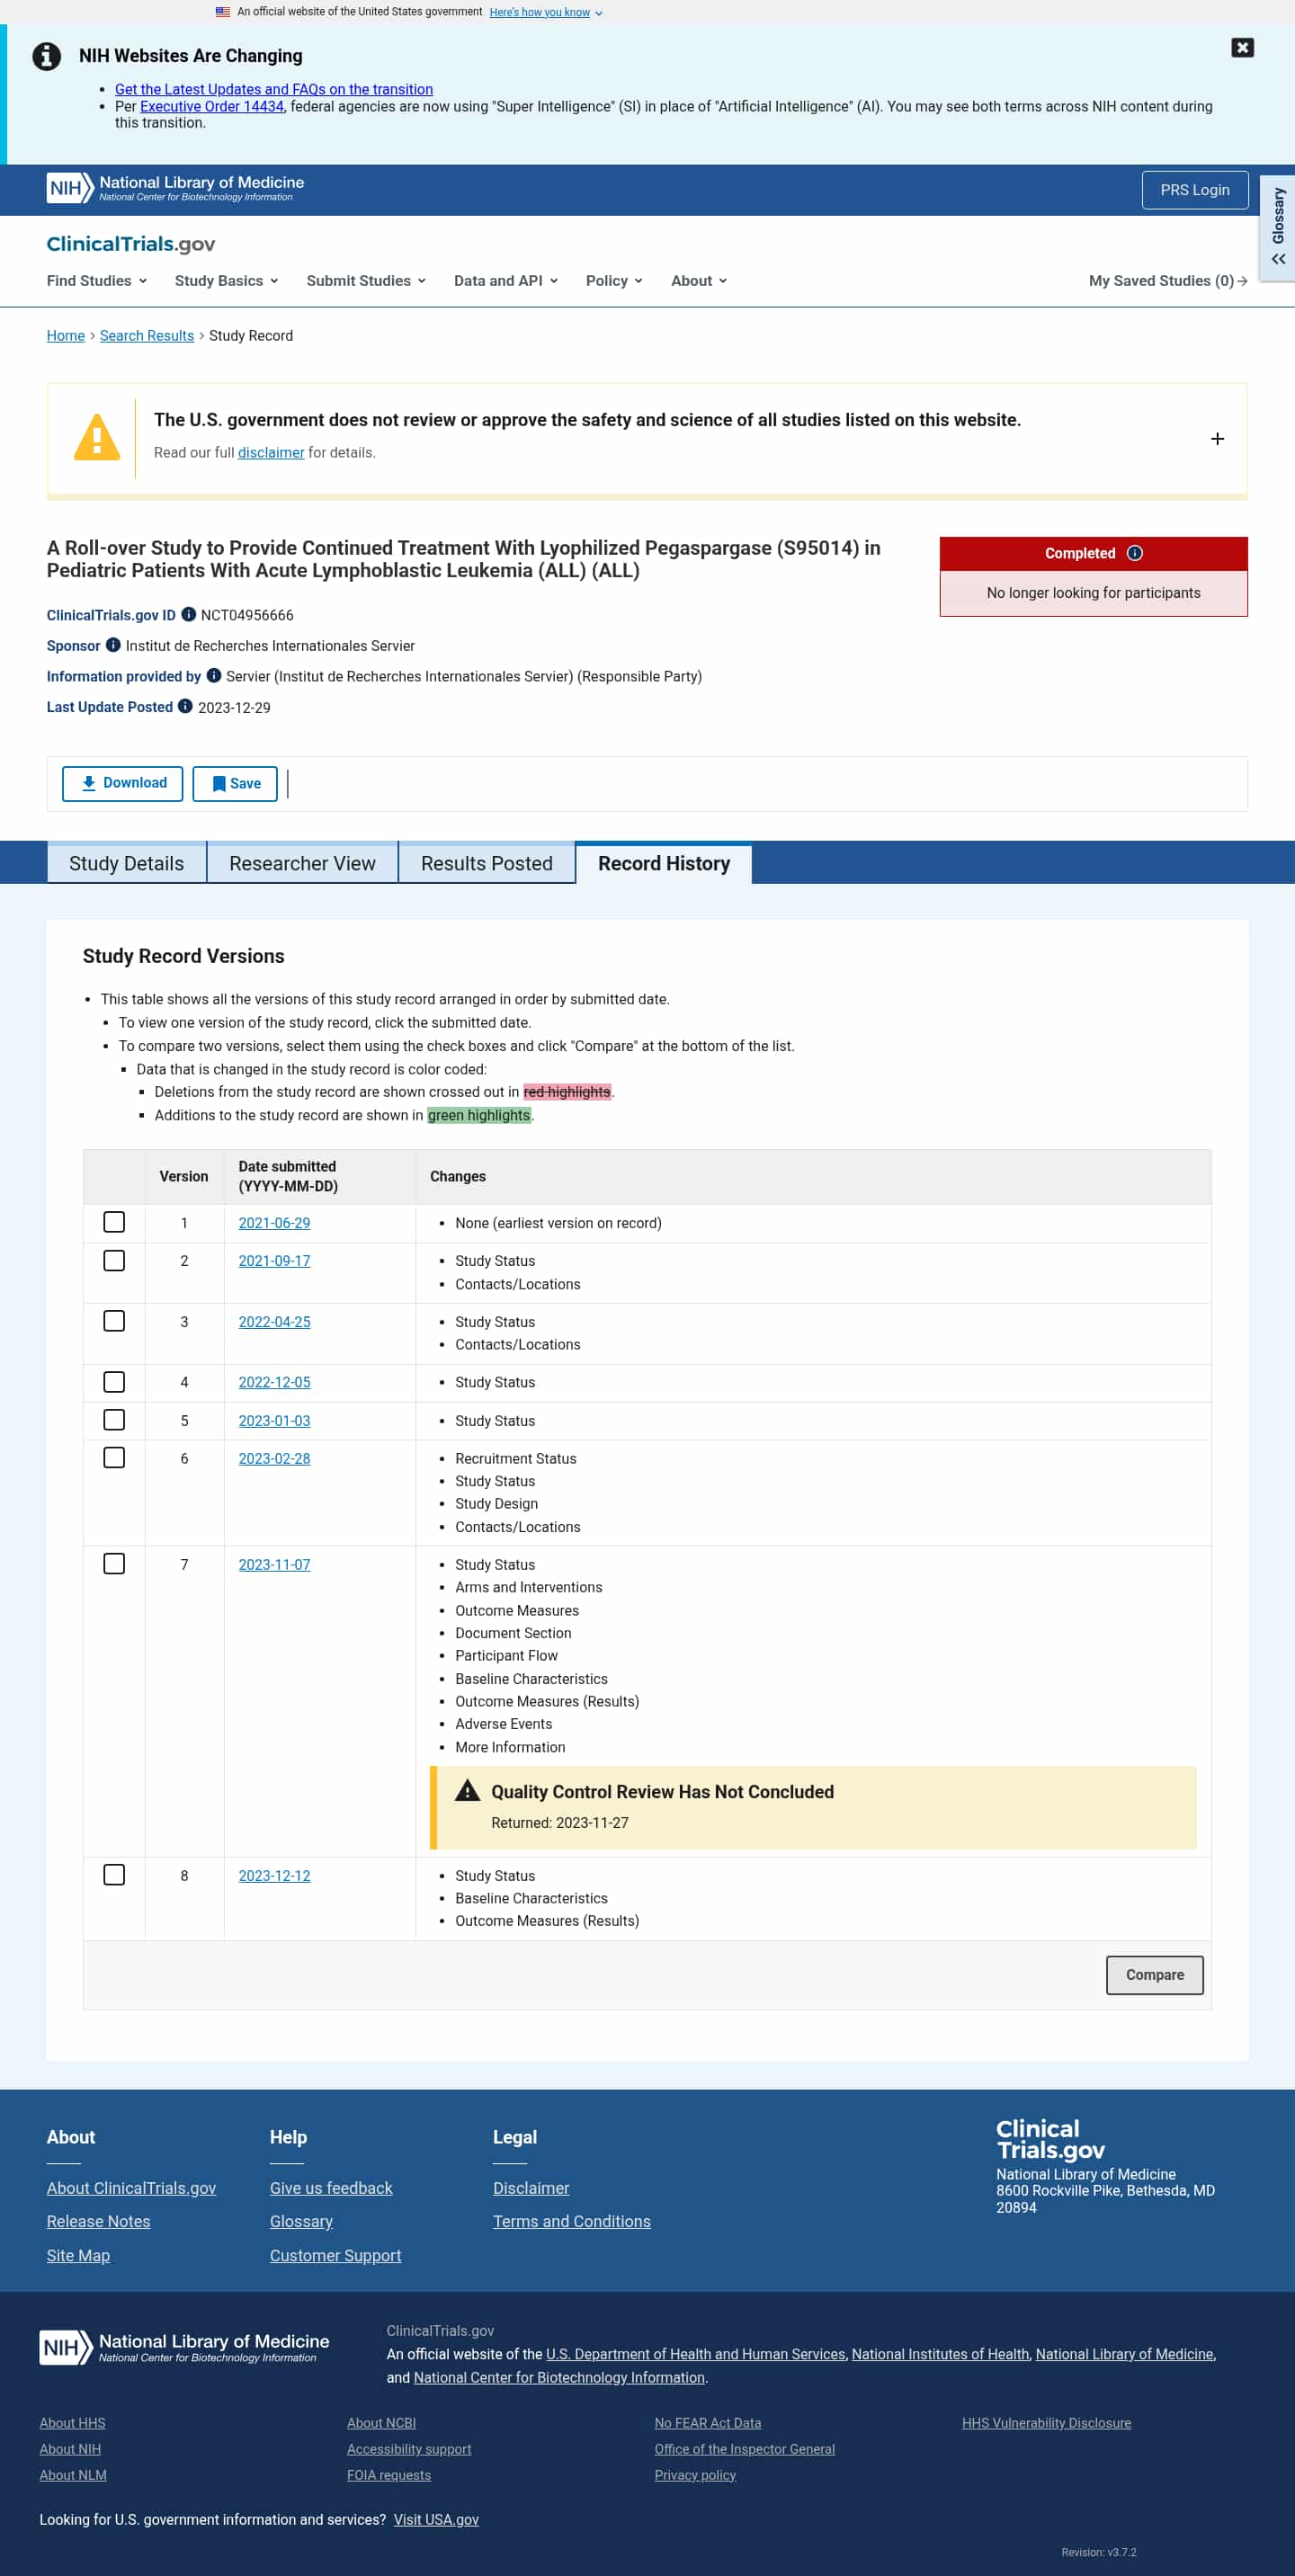Click info icon beside Information provided by

click(x=213, y=675)
